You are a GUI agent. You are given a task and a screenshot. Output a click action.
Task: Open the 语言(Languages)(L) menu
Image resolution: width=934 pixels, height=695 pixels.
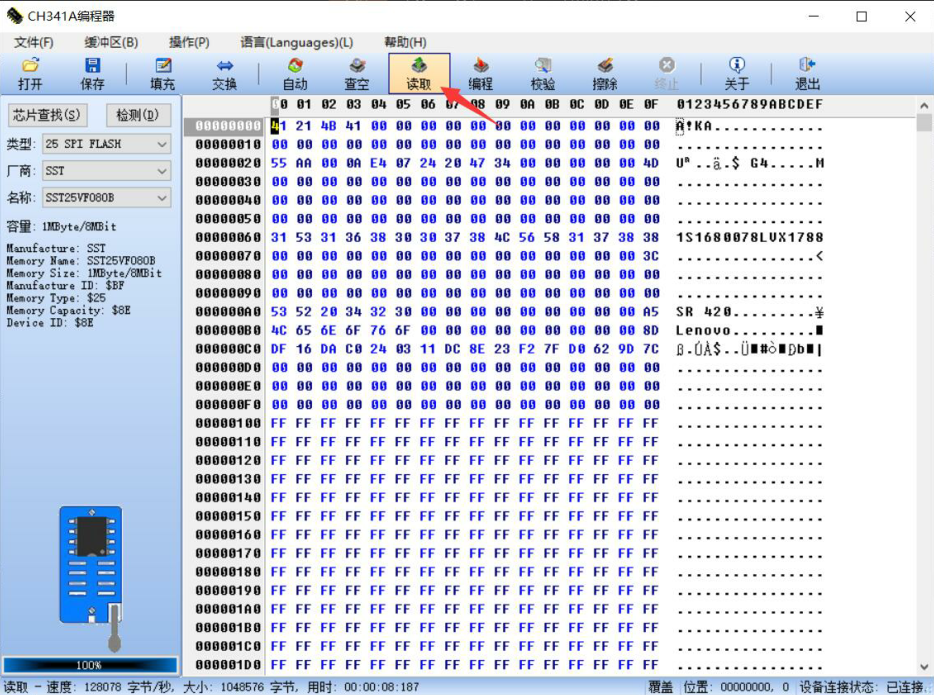297,42
